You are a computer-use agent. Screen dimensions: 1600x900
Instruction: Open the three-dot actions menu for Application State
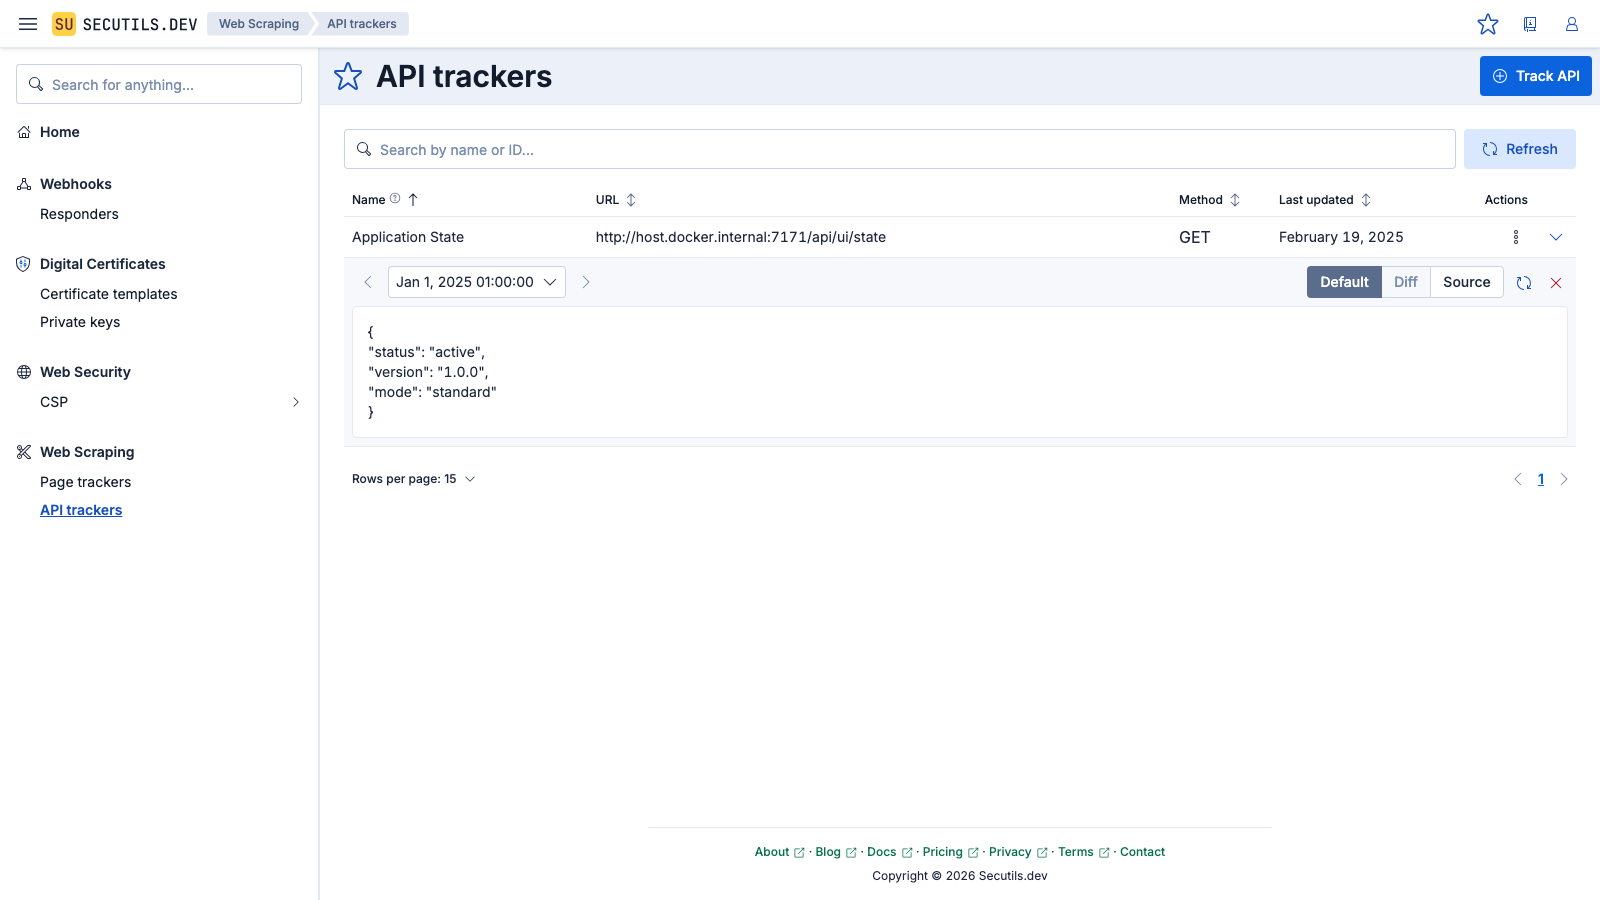coord(1515,237)
